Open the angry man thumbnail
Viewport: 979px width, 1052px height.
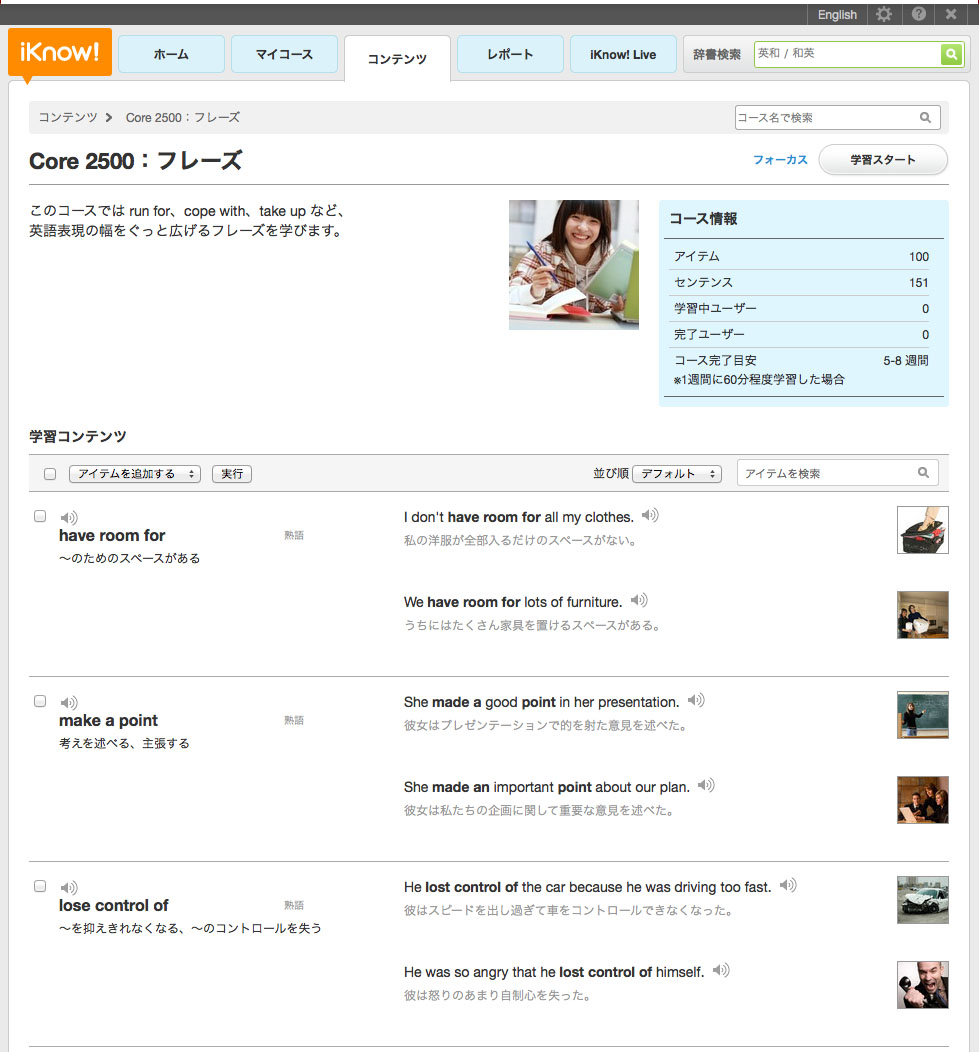tap(923, 985)
